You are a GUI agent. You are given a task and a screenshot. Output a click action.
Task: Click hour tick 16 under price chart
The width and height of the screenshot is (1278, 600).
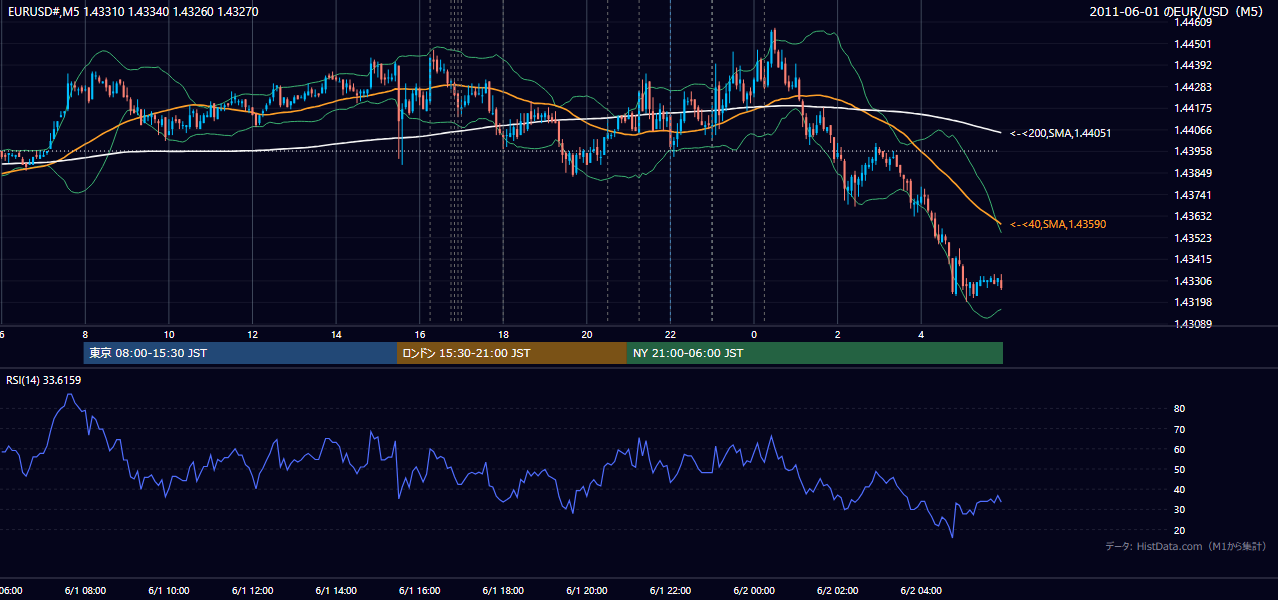[420, 334]
